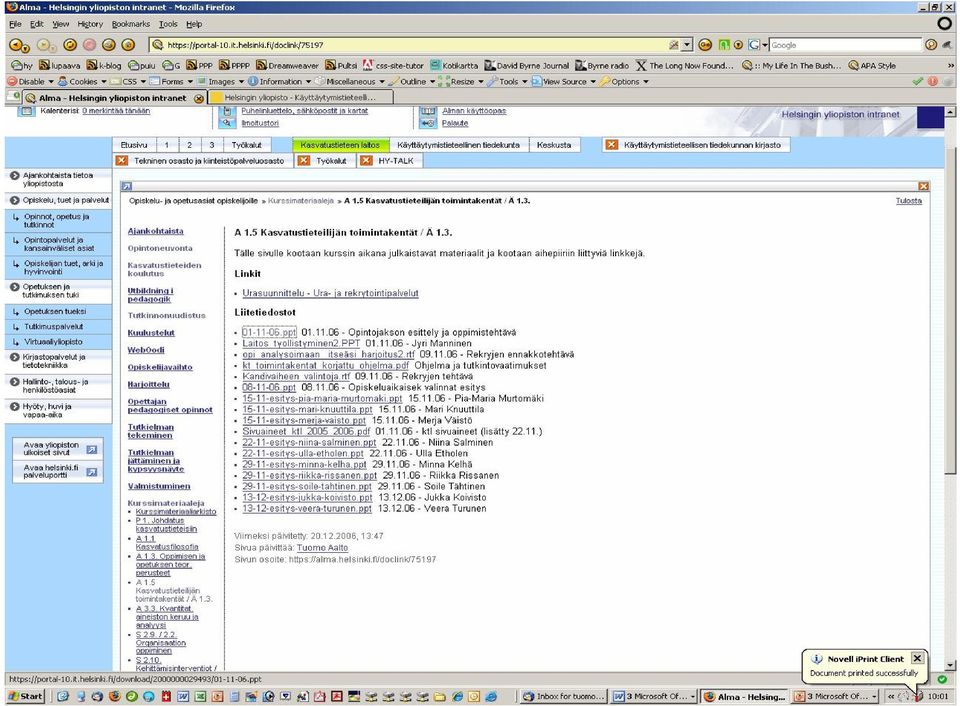Expand the Resize developer toolbar menu
The image size is (960, 706).
tap(462, 81)
